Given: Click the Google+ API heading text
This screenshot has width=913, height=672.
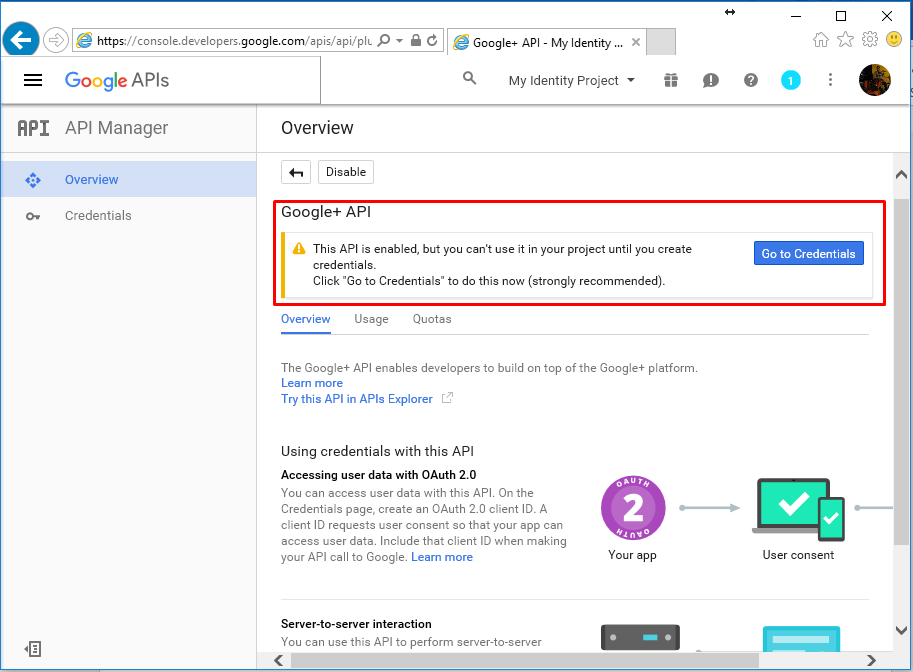Looking at the screenshot, I should click(x=326, y=212).
